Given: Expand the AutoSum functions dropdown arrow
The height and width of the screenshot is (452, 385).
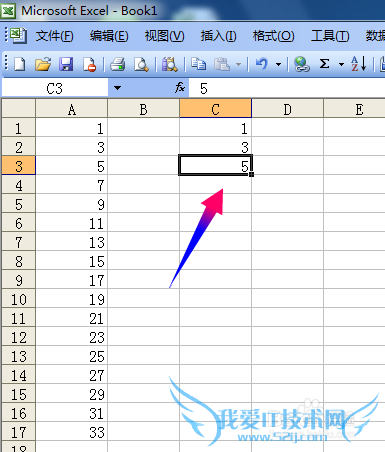Looking at the screenshot, I should (341, 64).
